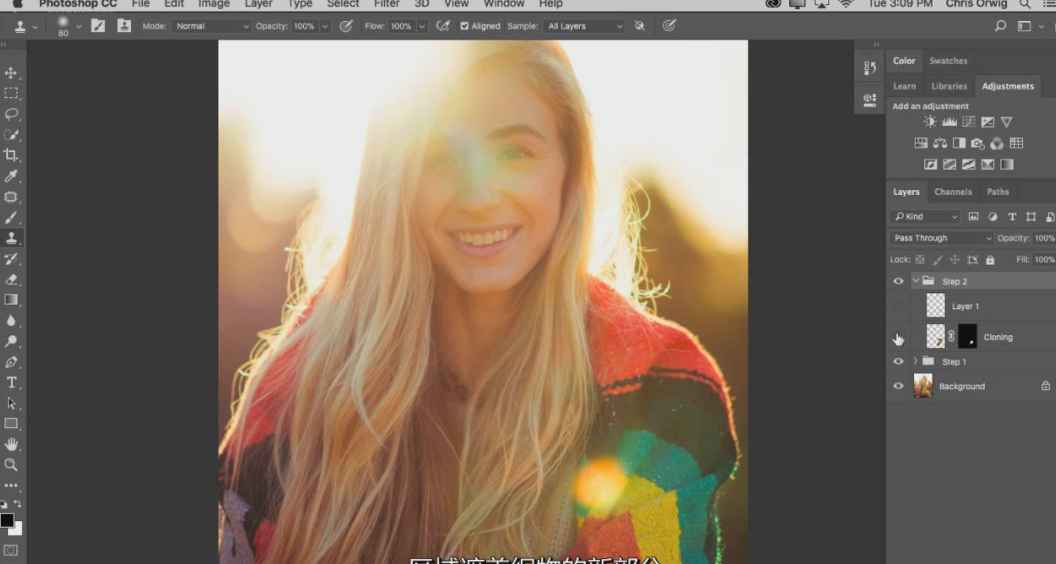1056x564 pixels.
Task: Select the Eyedropper tool
Action: click(x=11, y=176)
